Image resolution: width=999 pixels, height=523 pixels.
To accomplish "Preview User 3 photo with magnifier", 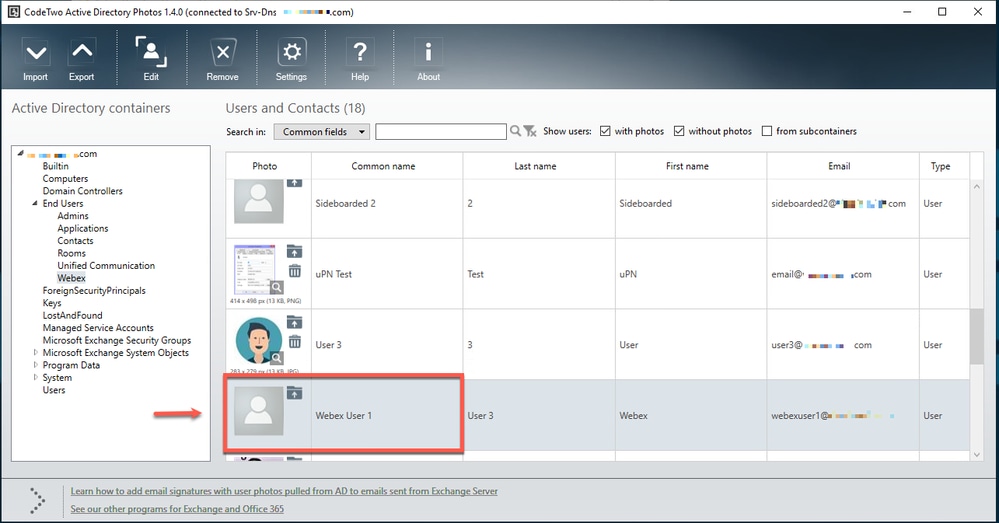I will point(277,358).
